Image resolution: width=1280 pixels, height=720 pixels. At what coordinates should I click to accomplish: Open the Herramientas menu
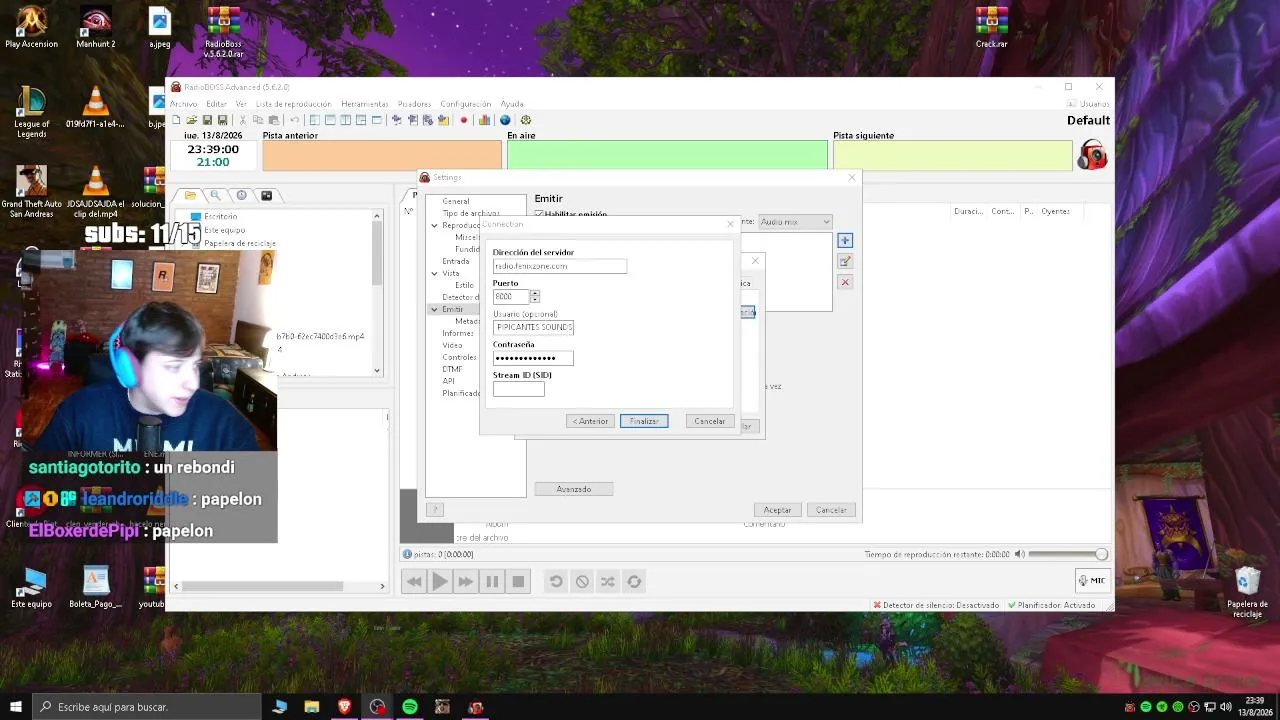(x=364, y=104)
